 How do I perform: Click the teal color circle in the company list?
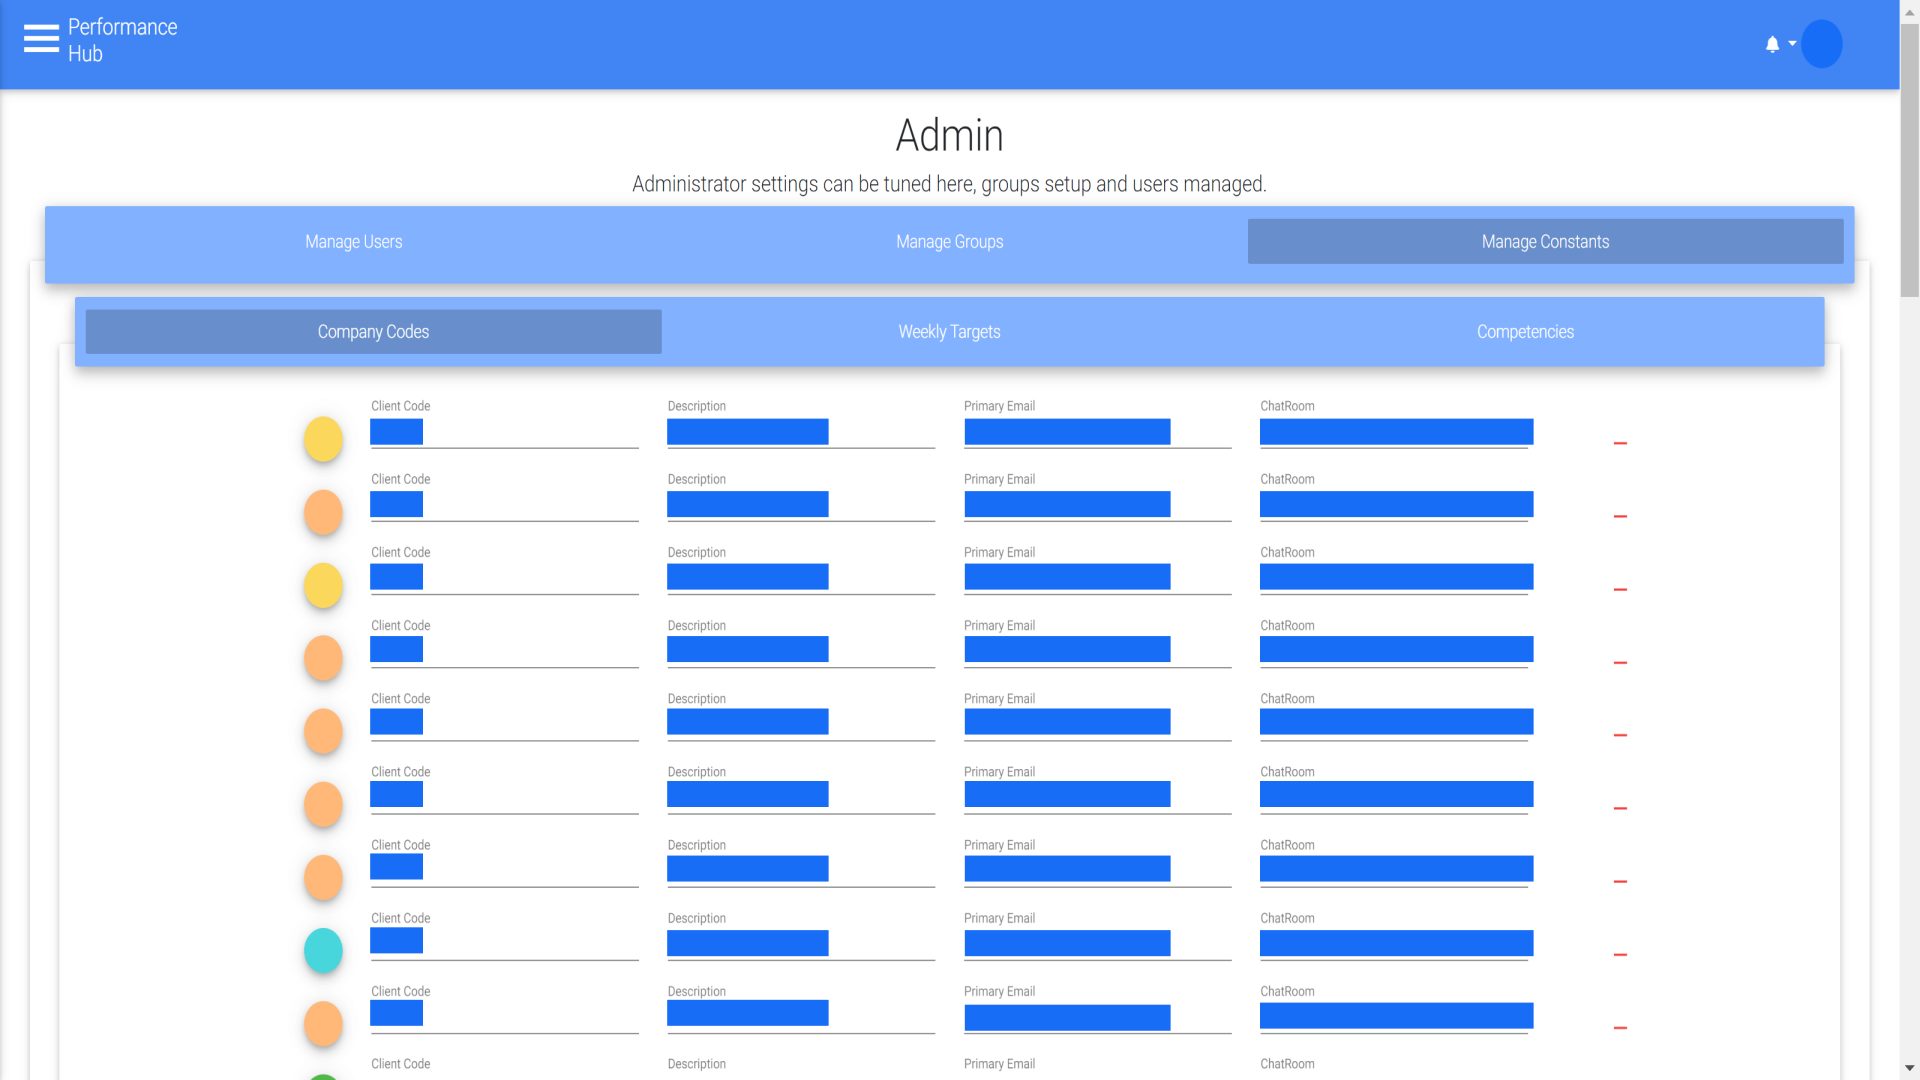(323, 951)
